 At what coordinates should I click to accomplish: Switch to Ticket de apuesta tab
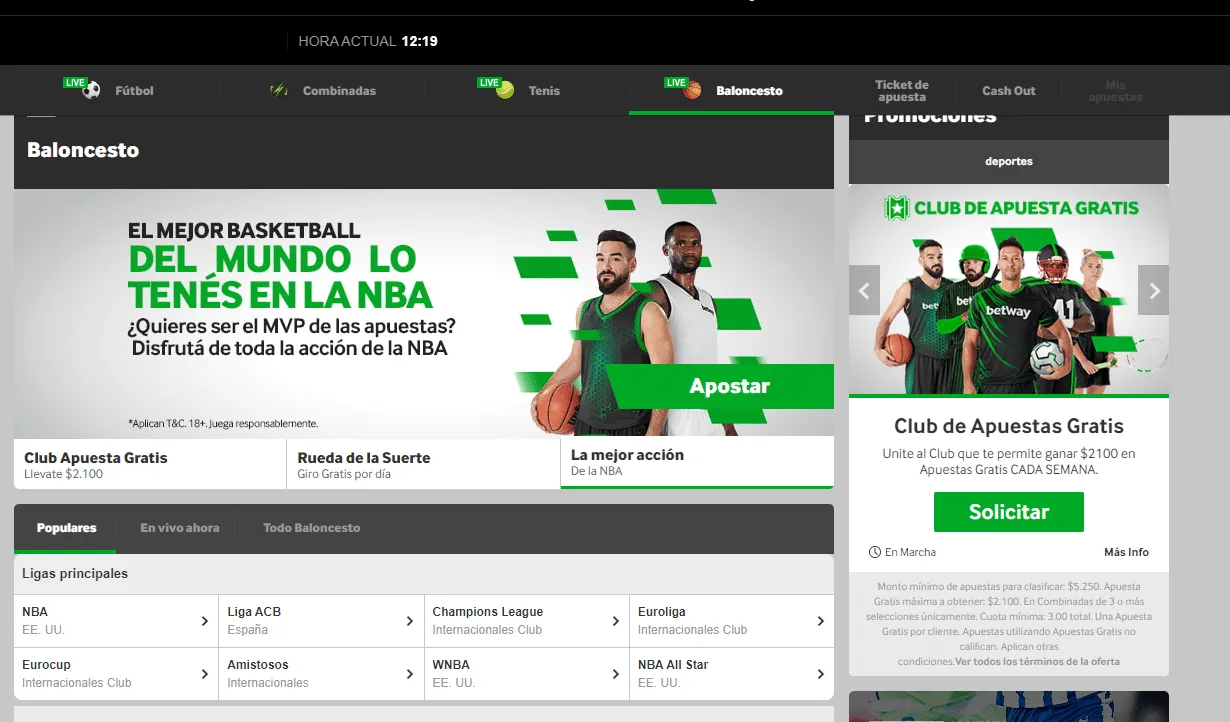click(902, 91)
